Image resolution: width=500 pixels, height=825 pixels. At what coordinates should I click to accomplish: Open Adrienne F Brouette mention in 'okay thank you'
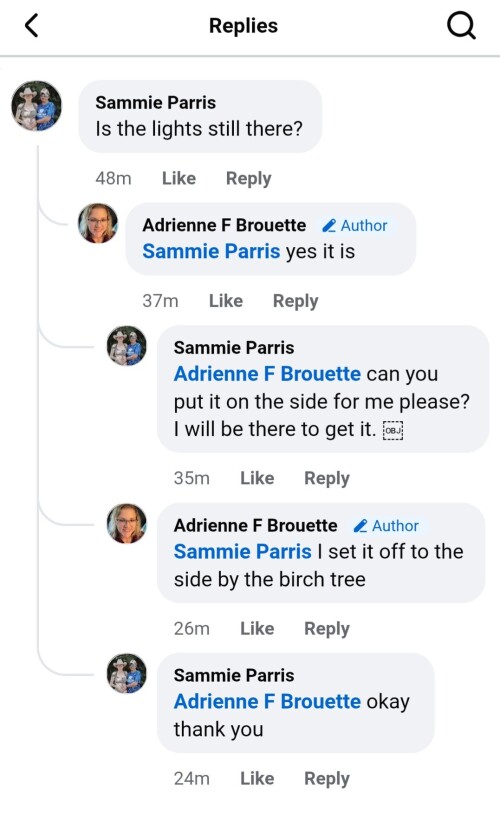(x=267, y=702)
